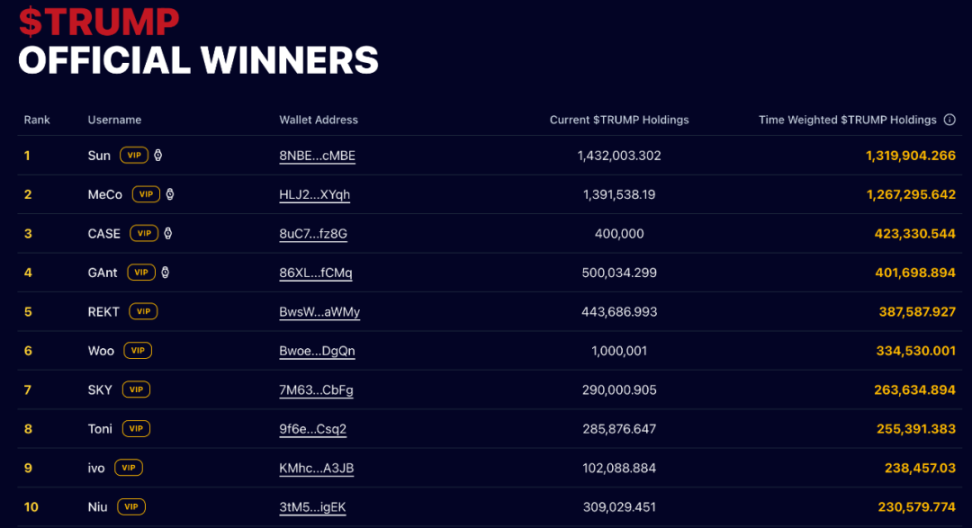Screen dimensions: 972x528
Task: Click the watch icon next to GAnt
Action: (165, 272)
